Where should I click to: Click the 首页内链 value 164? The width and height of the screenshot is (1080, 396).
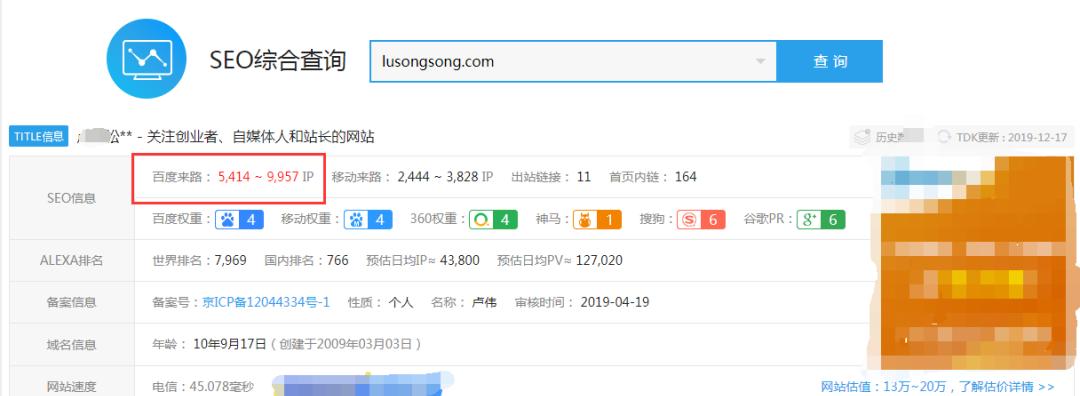click(685, 177)
